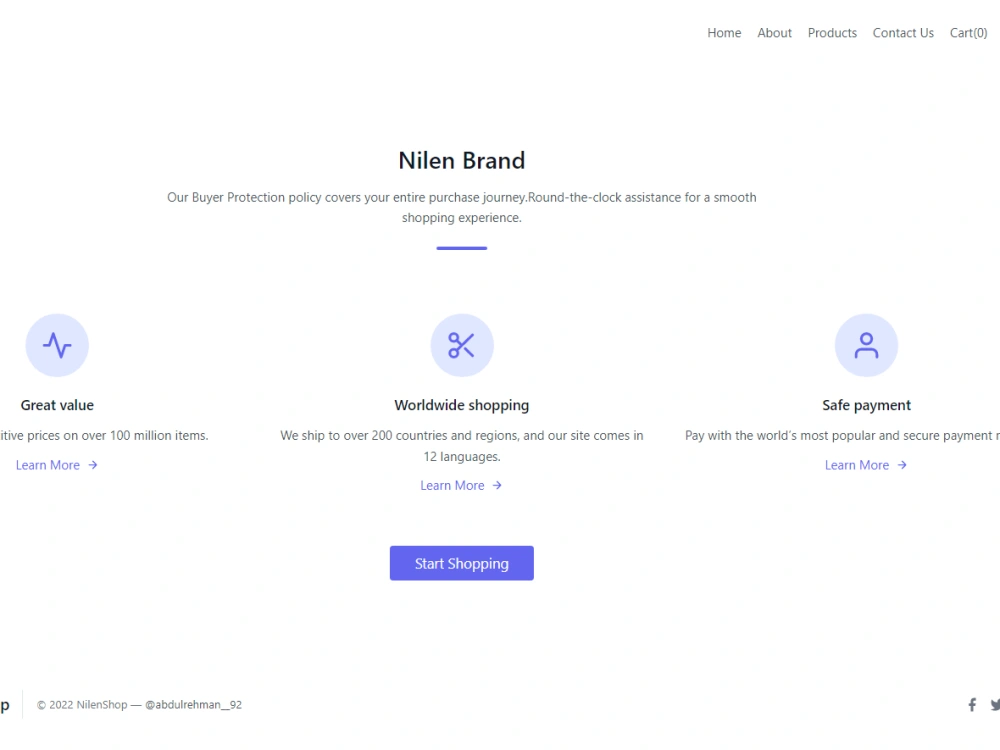Open Learn More under Safe payment

click(x=857, y=464)
